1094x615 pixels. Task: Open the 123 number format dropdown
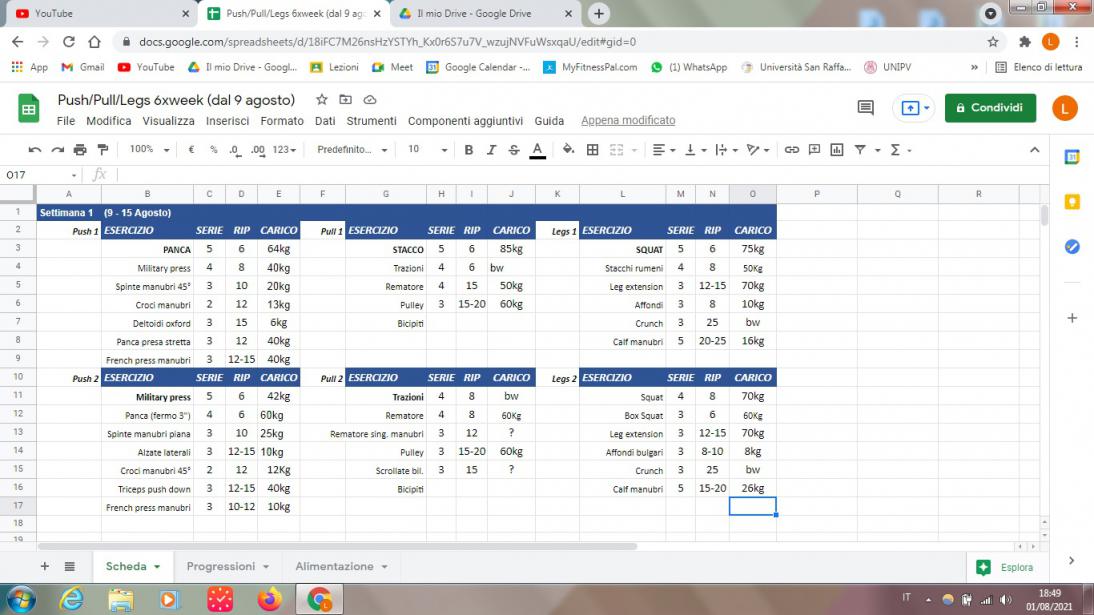tap(284, 149)
